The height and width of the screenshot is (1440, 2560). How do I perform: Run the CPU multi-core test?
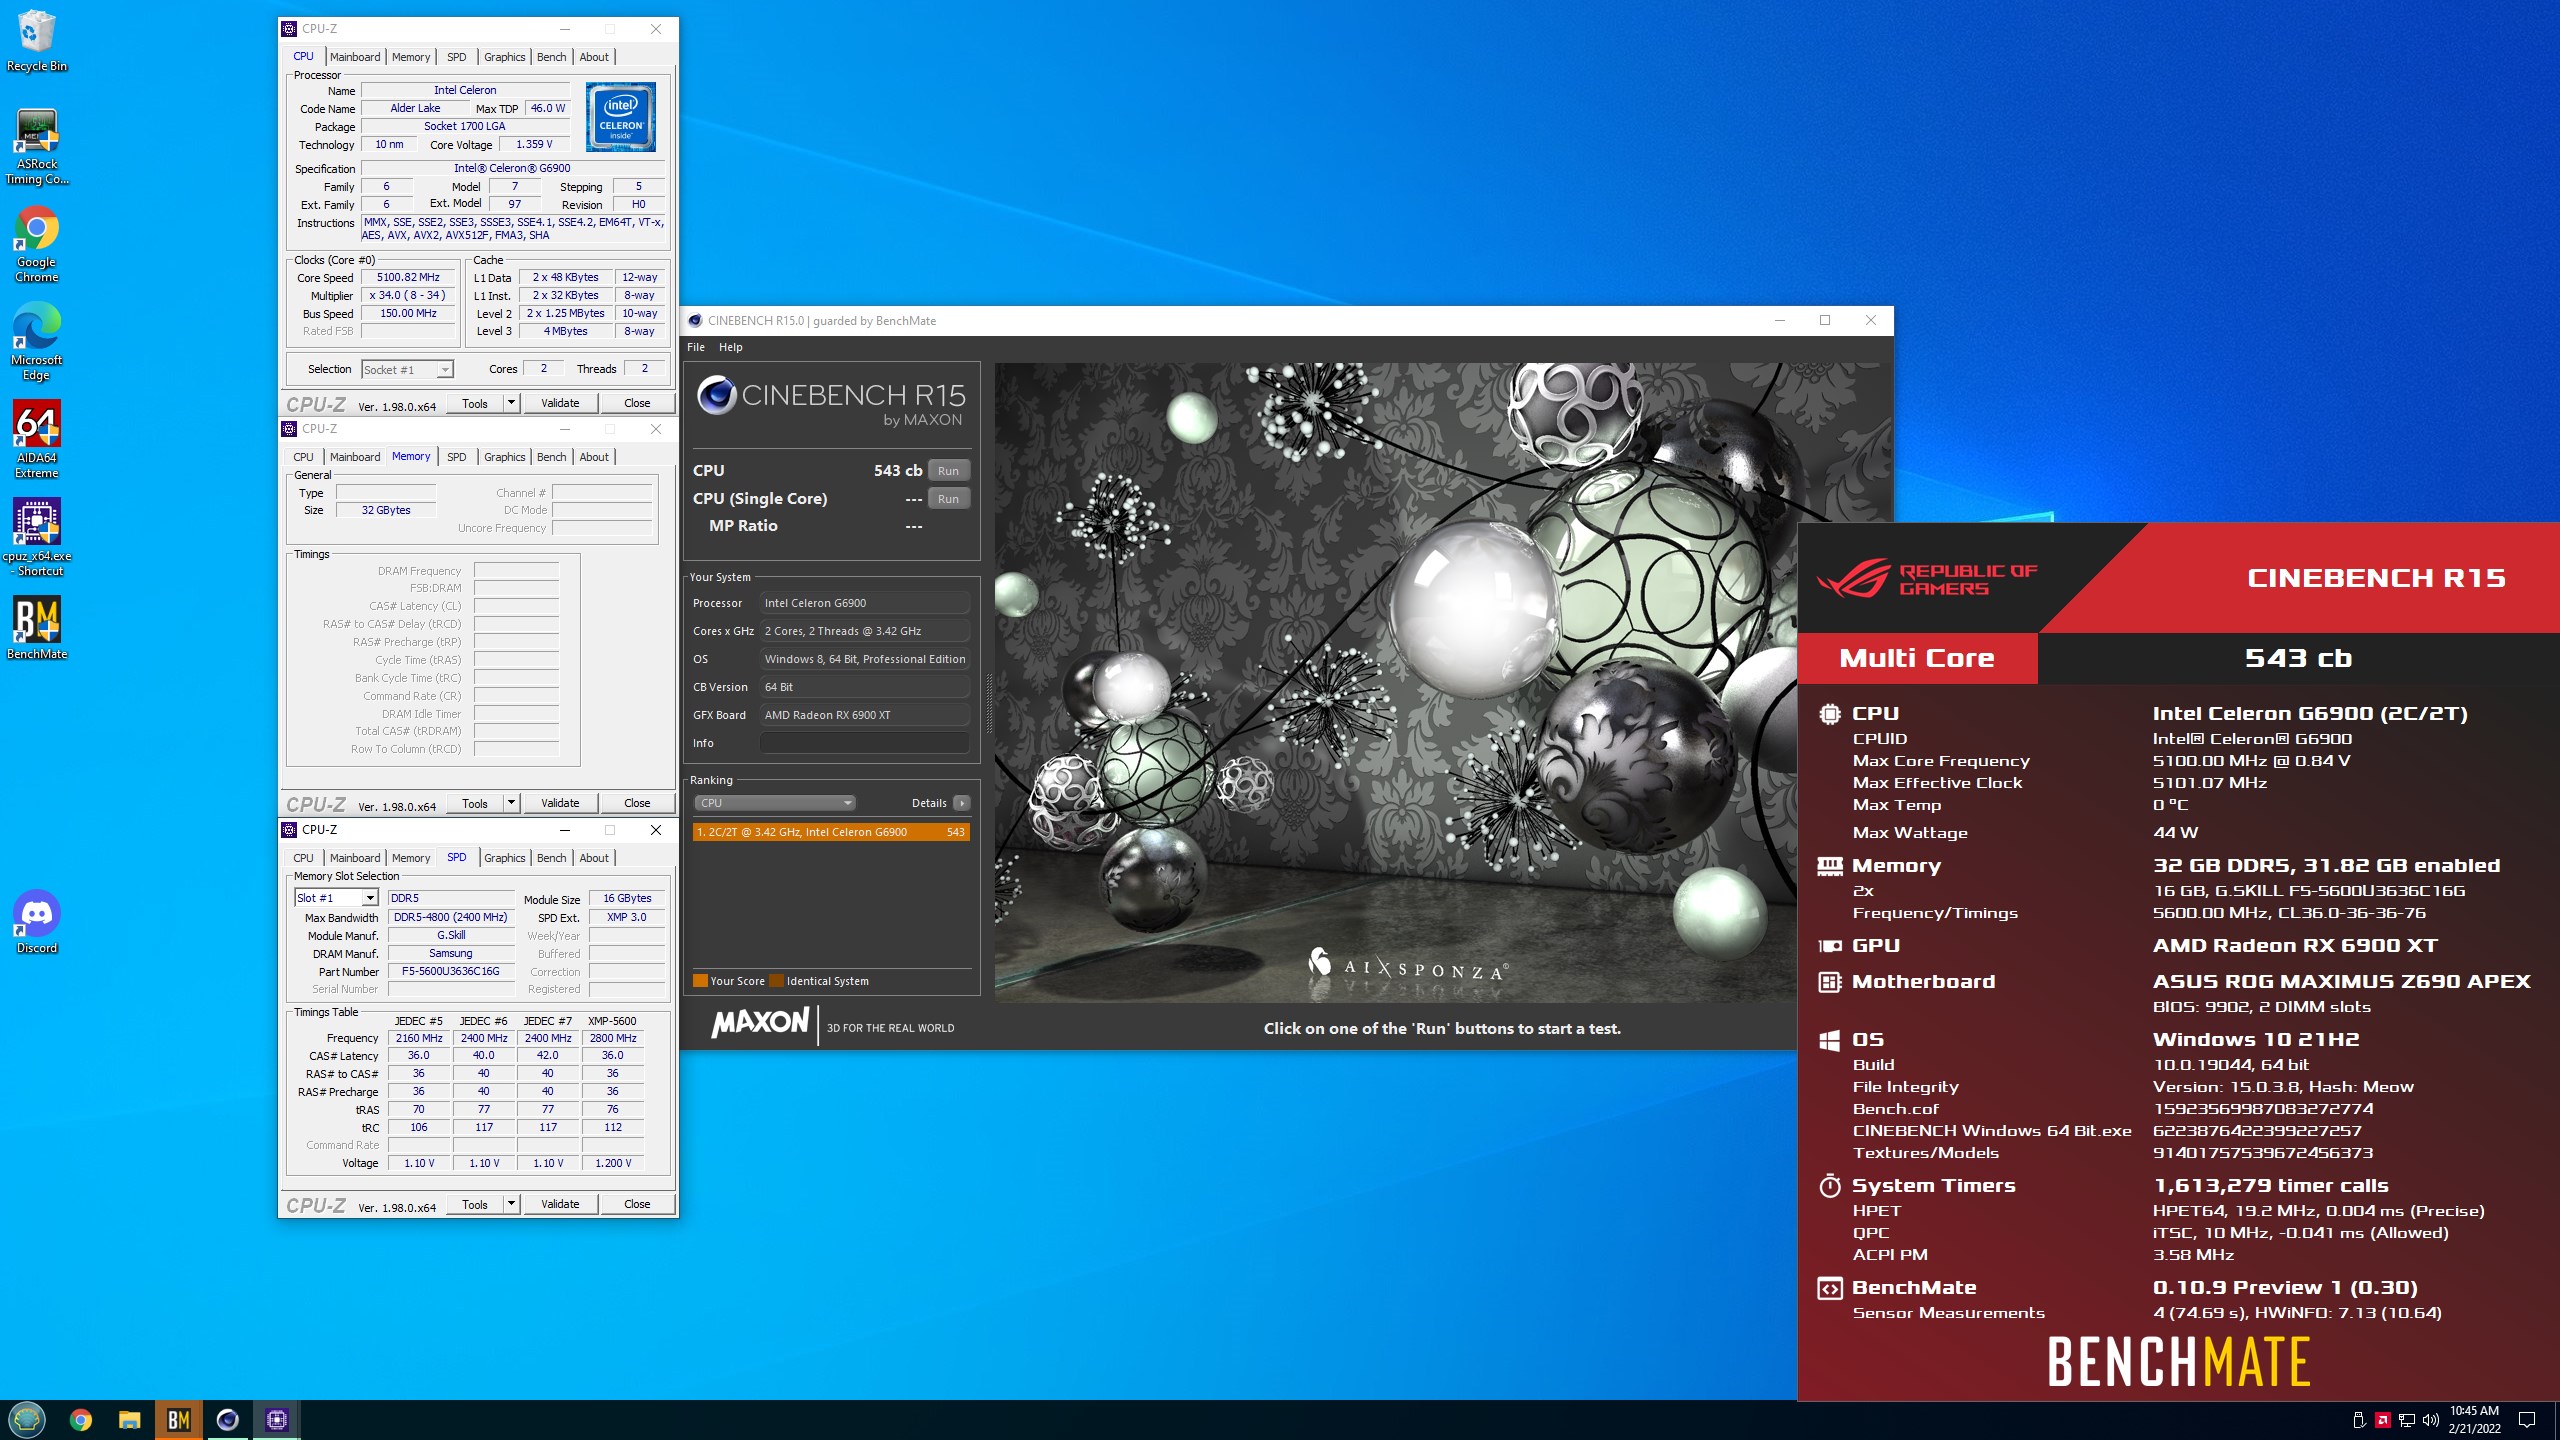948,471
